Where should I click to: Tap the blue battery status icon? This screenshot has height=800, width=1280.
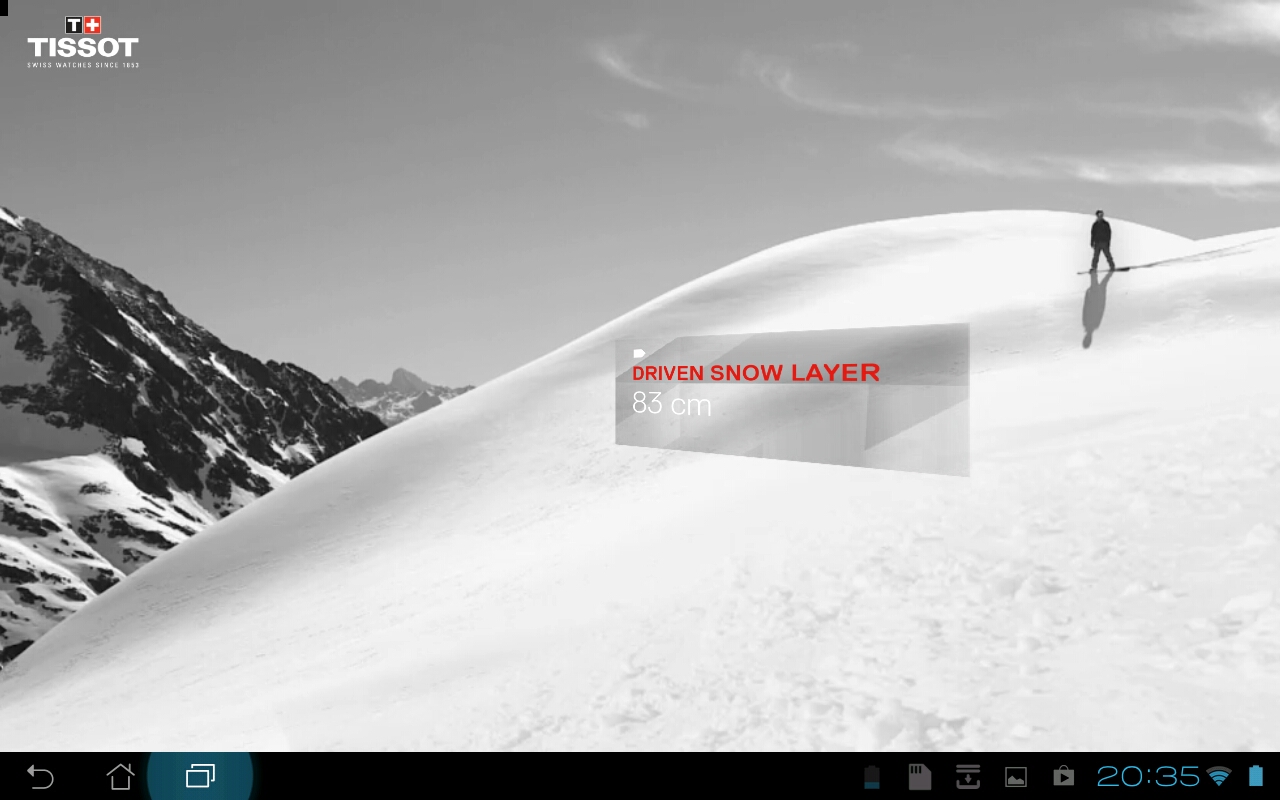pyautogui.click(x=1256, y=776)
